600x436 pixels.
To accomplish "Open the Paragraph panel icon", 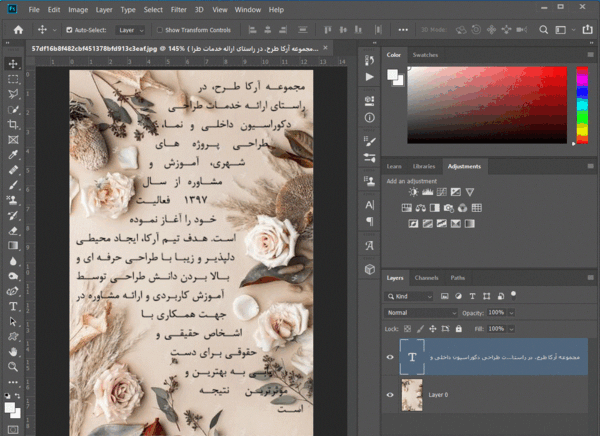I will (x=369, y=221).
